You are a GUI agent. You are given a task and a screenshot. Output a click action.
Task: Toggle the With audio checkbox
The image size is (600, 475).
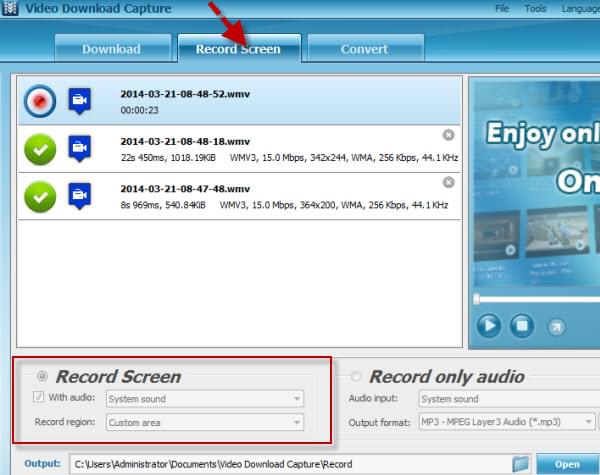pyautogui.click(x=39, y=397)
